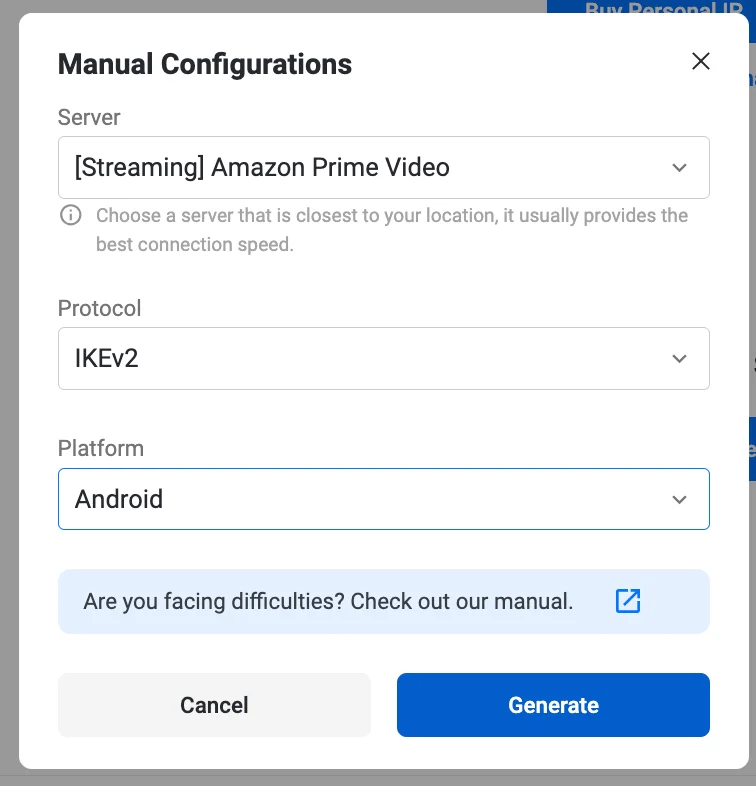756x786 pixels.
Task: Click the Platform dropdown chevron arrow
Action: [680, 499]
